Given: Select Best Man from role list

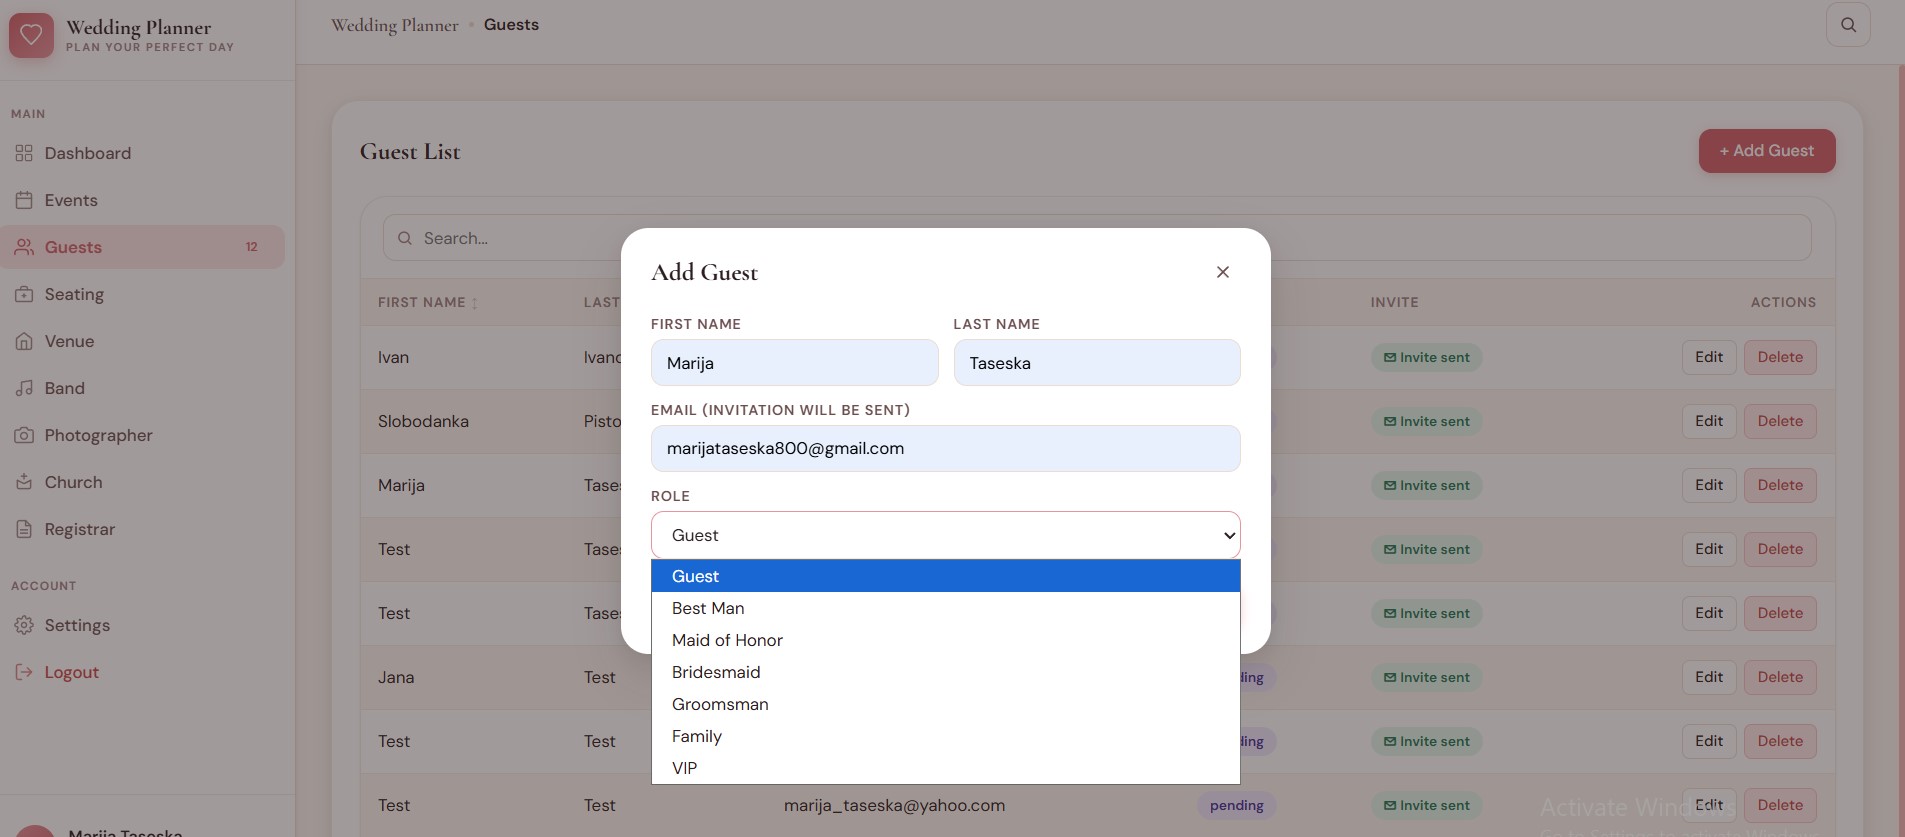Looking at the screenshot, I should click(708, 608).
